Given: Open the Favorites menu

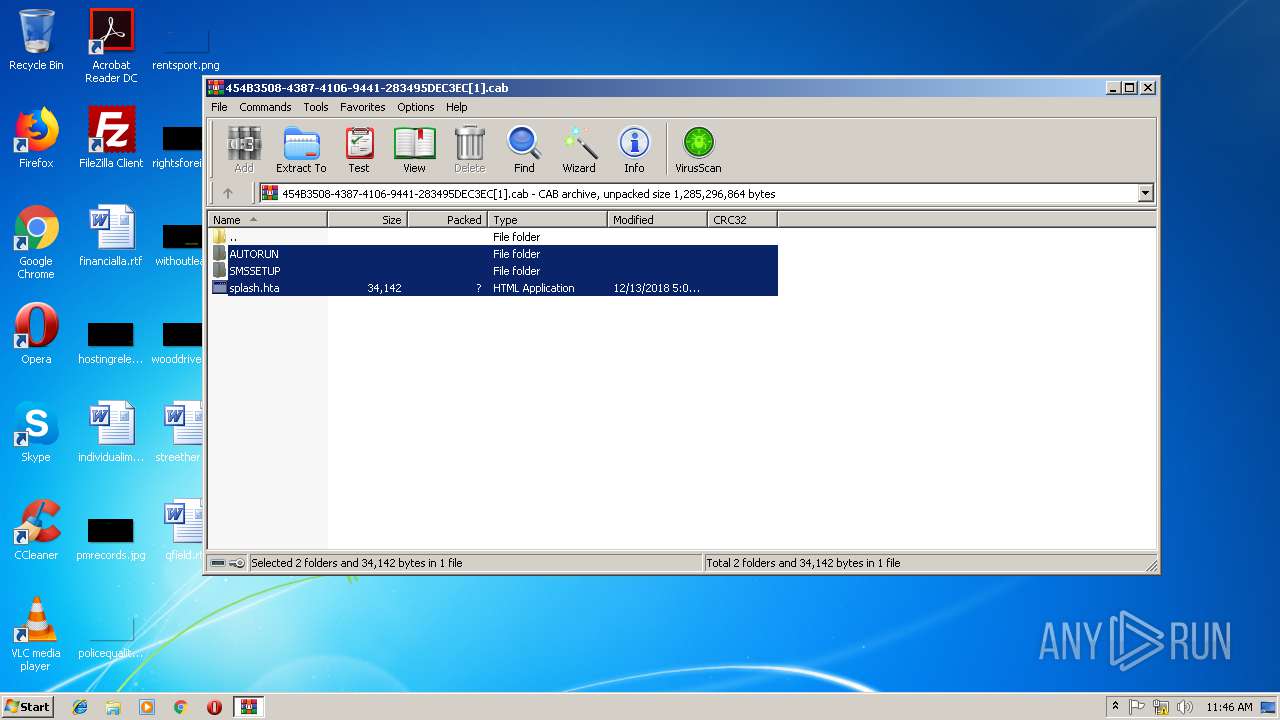Looking at the screenshot, I should (363, 107).
